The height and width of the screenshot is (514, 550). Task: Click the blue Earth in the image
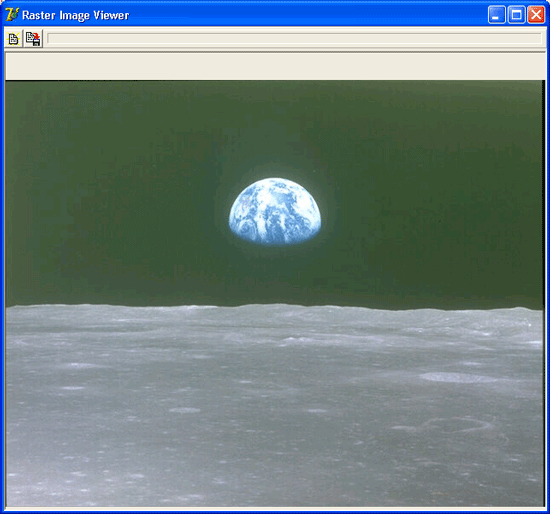[275, 211]
